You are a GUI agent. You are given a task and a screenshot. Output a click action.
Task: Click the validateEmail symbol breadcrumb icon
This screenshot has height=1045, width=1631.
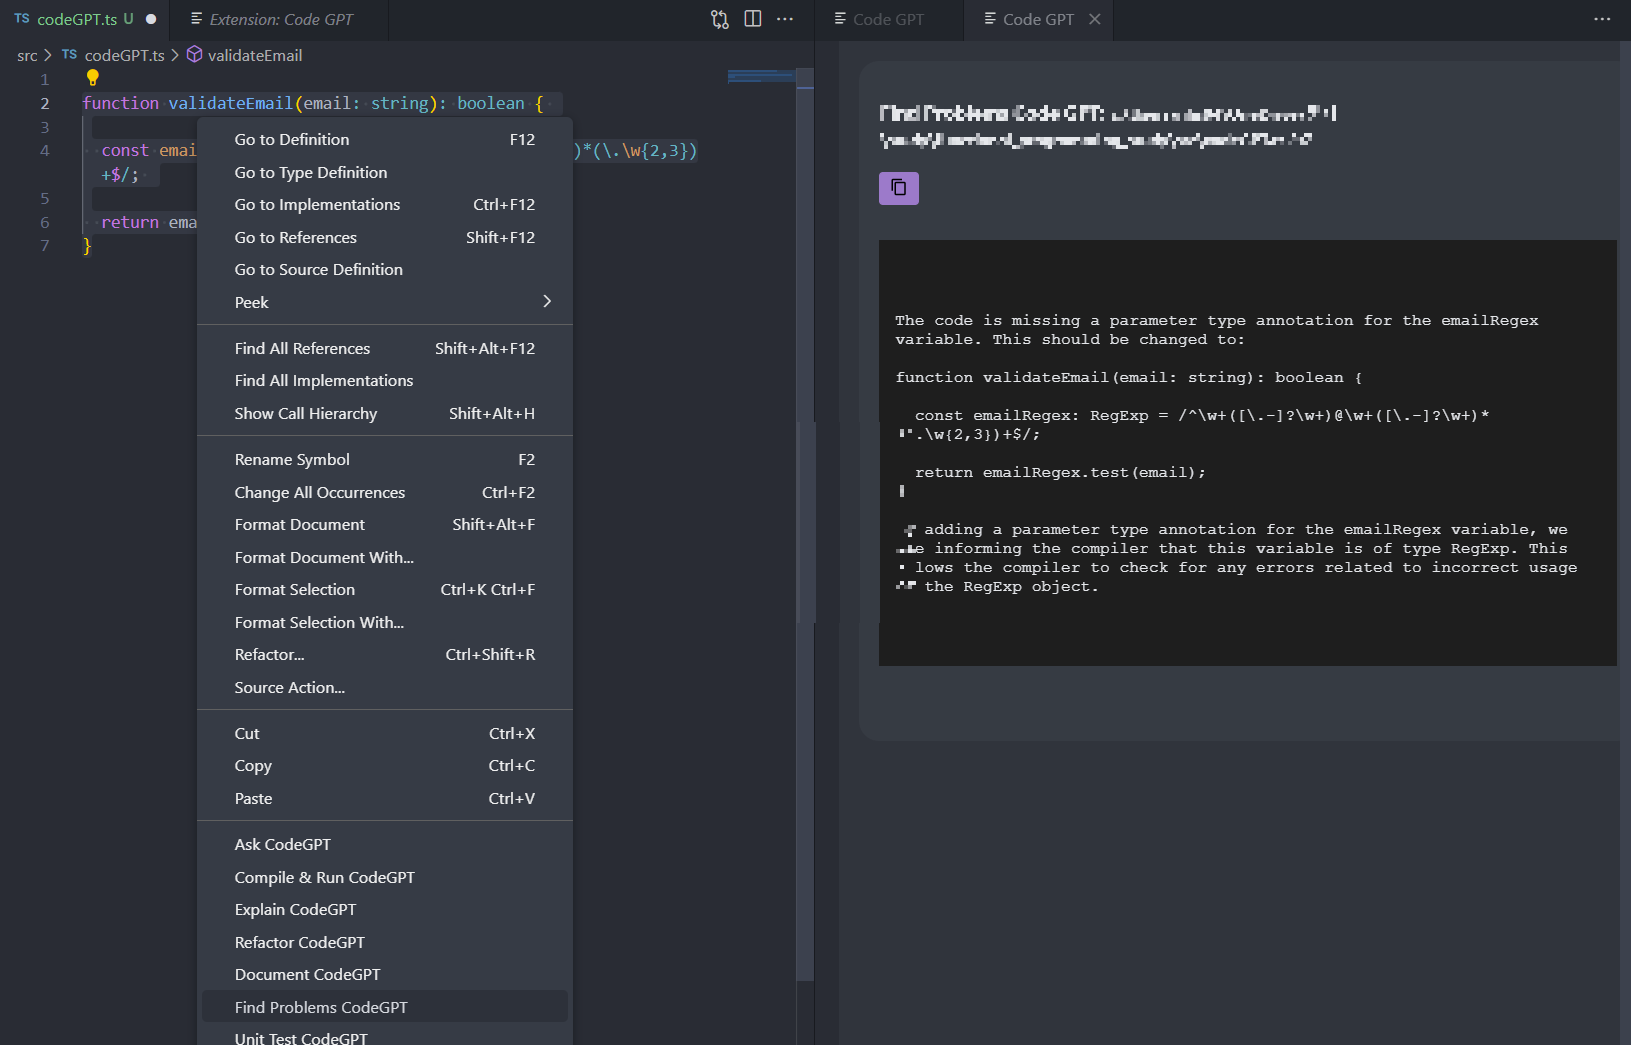pos(195,55)
